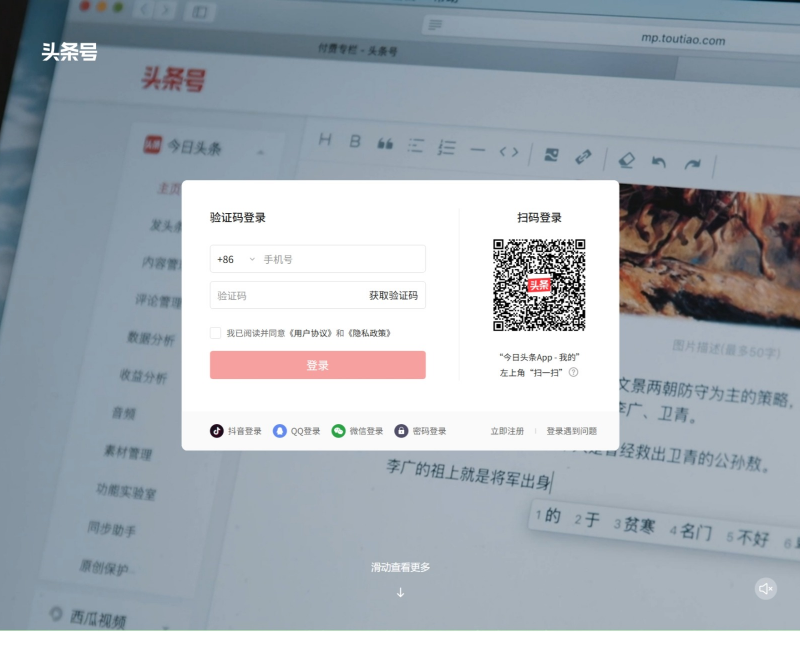This screenshot has height=650, width=800.
Task: Click the Douyin login icon
Action: [x=217, y=431]
